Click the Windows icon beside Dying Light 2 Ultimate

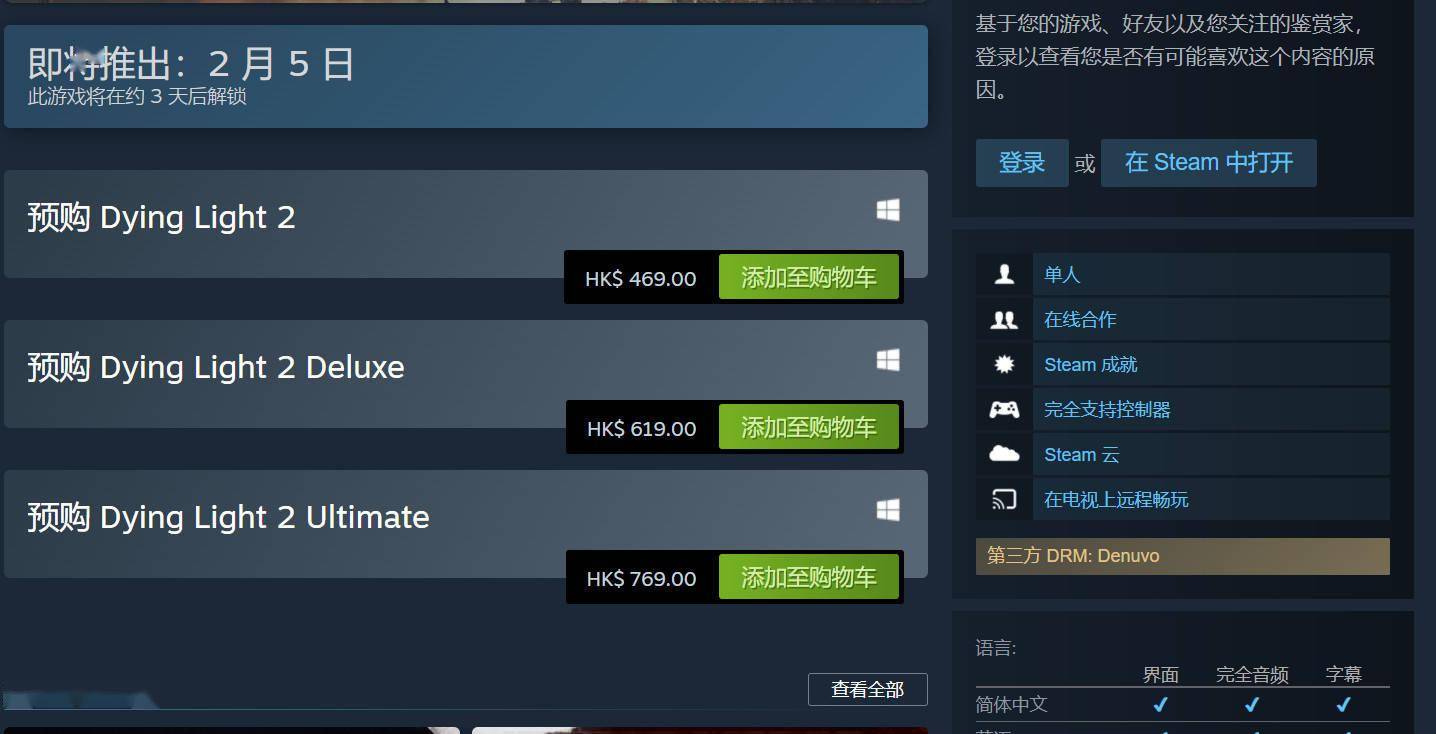[888, 510]
